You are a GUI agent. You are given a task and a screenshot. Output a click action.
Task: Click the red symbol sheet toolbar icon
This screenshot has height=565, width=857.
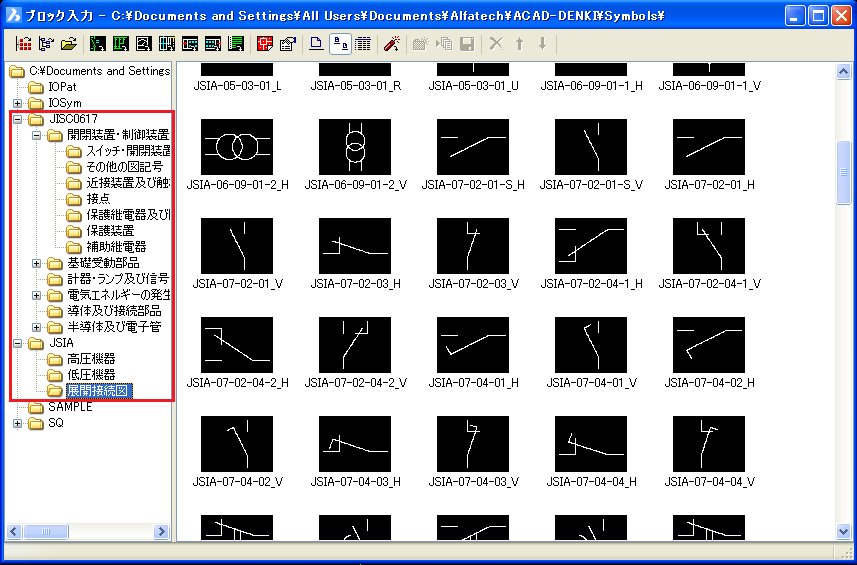[265, 44]
